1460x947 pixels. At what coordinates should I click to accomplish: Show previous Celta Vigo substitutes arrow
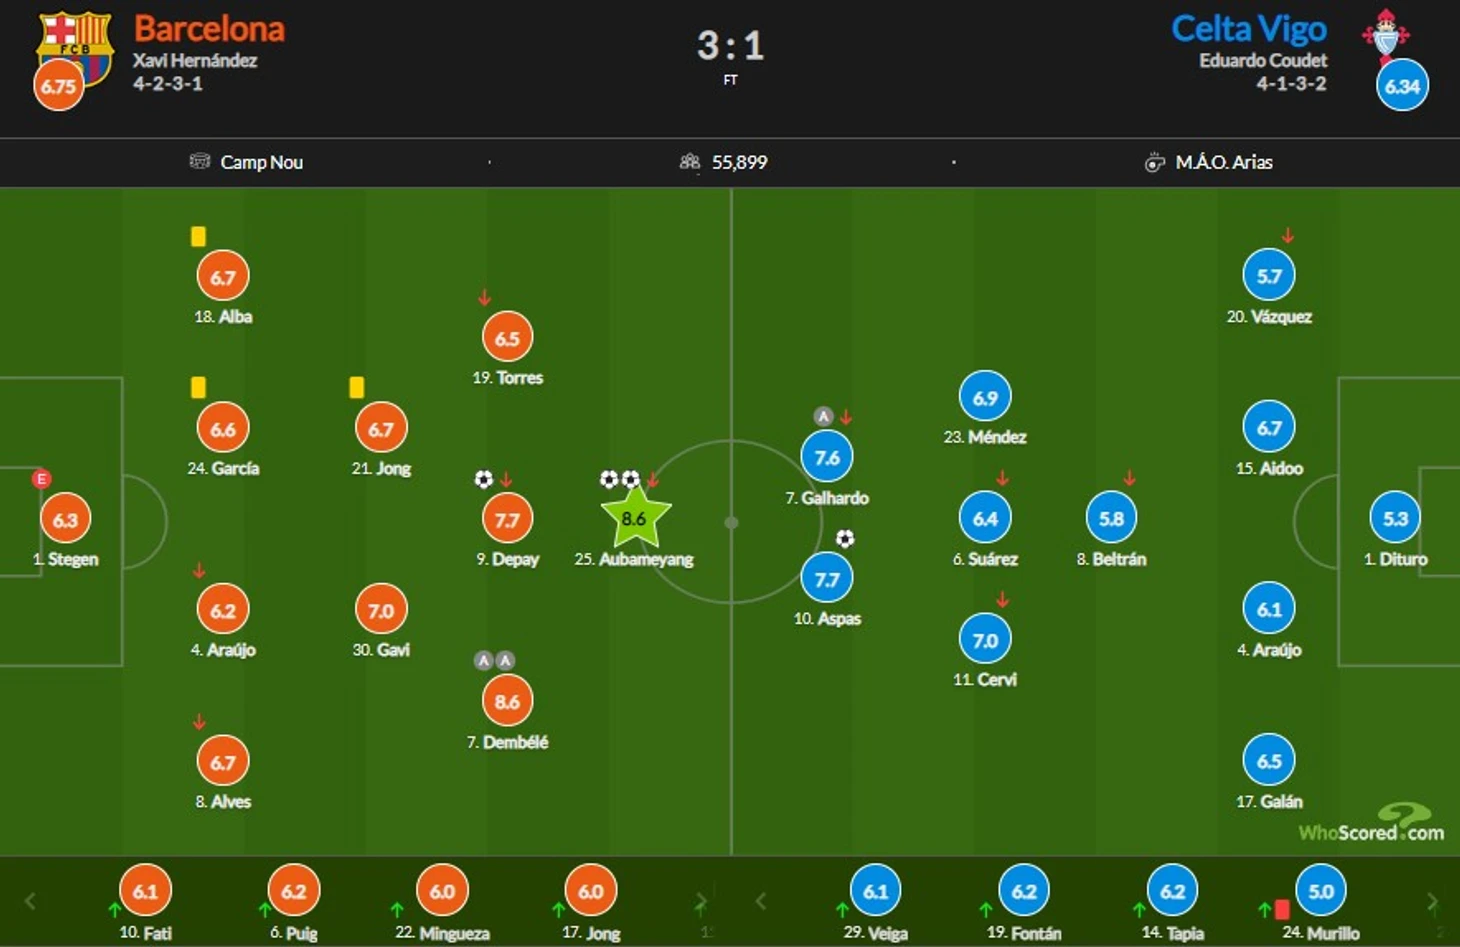point(761,901)
